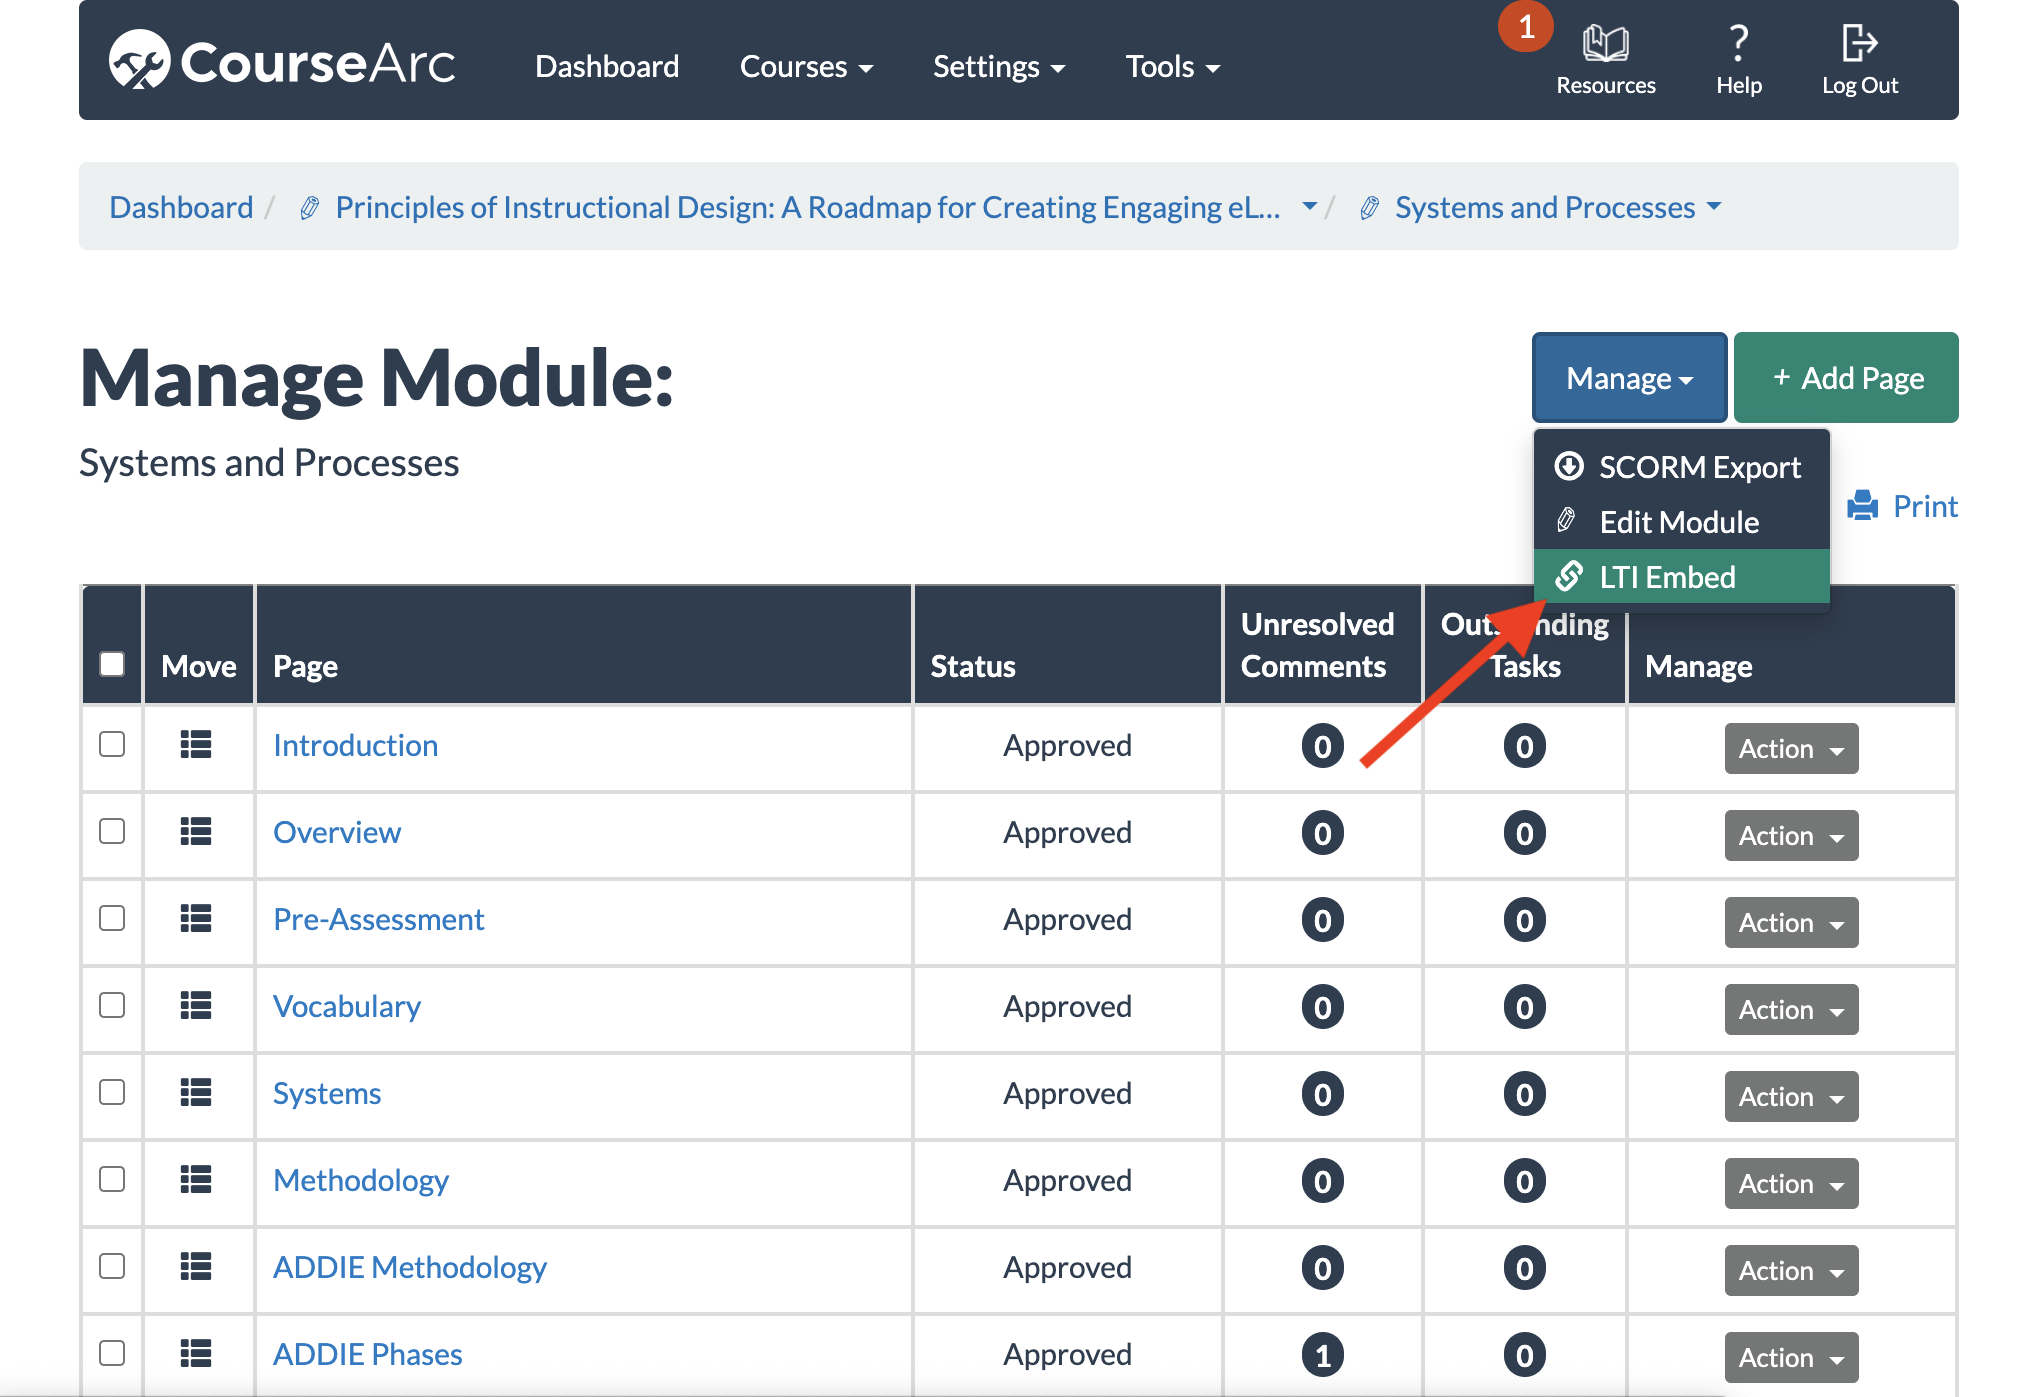This screenshot has height=1397, width=2035.
Task: Click the Dashboard breadcrumb link
Action: point(181,207)
